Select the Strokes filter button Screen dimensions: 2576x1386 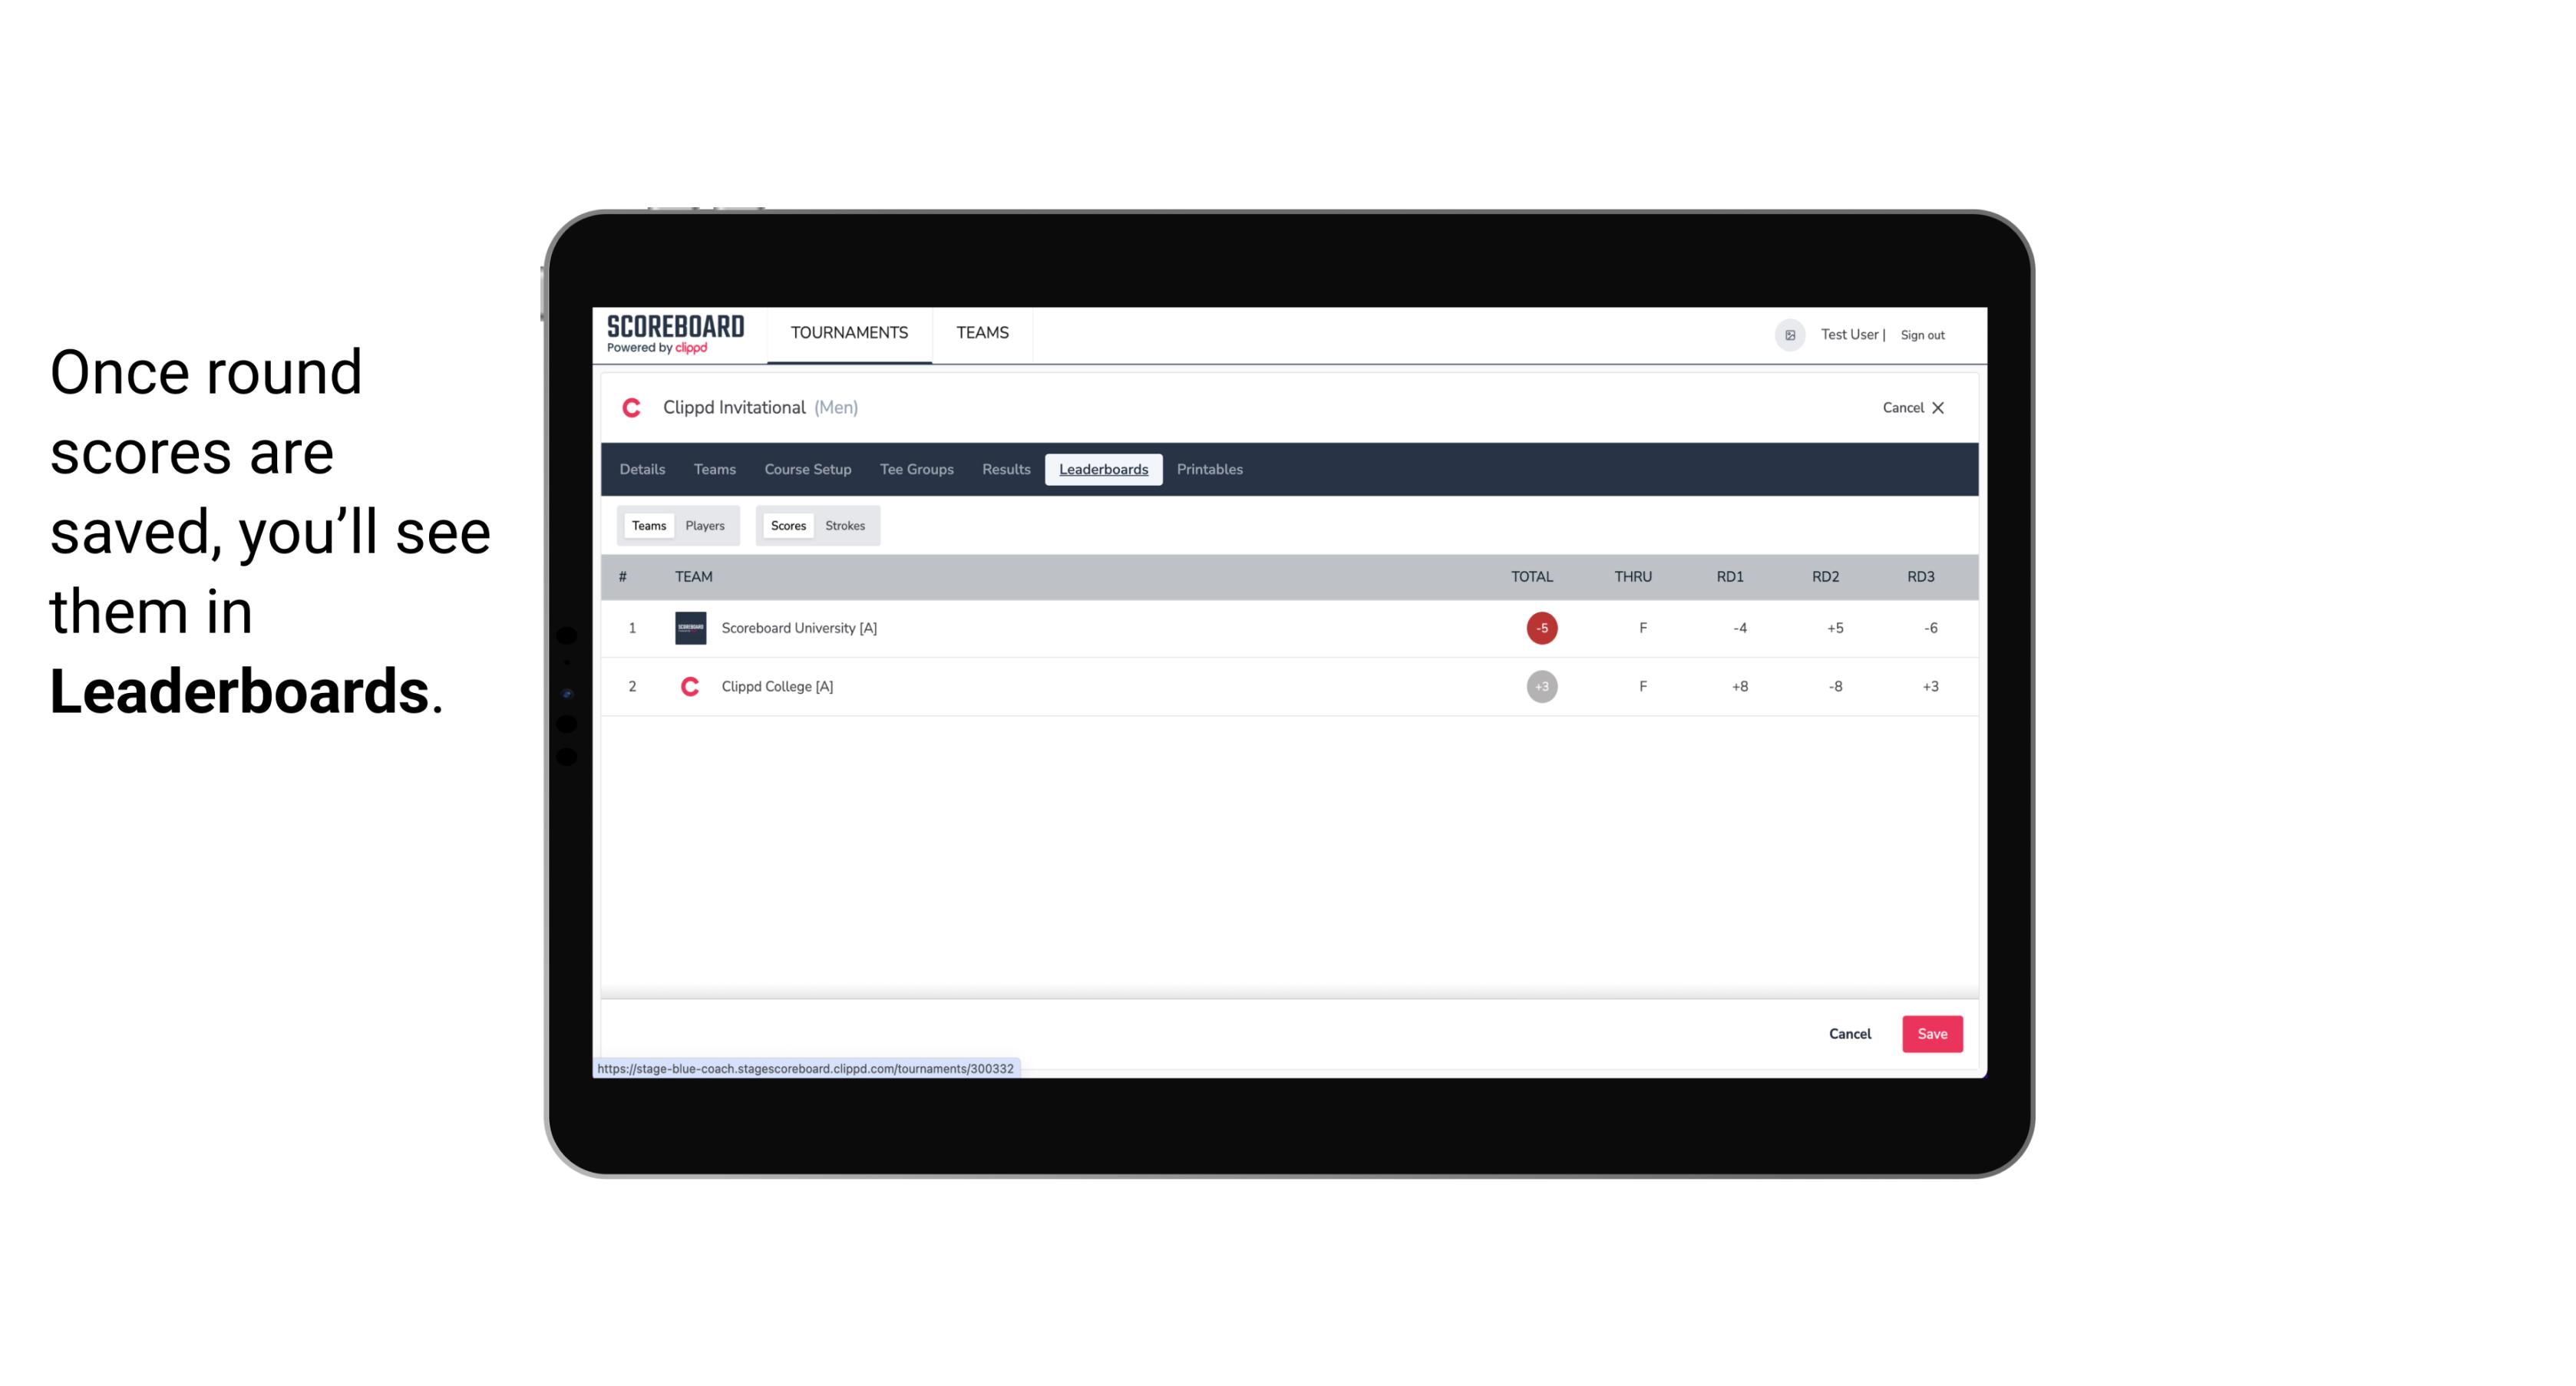845,526
